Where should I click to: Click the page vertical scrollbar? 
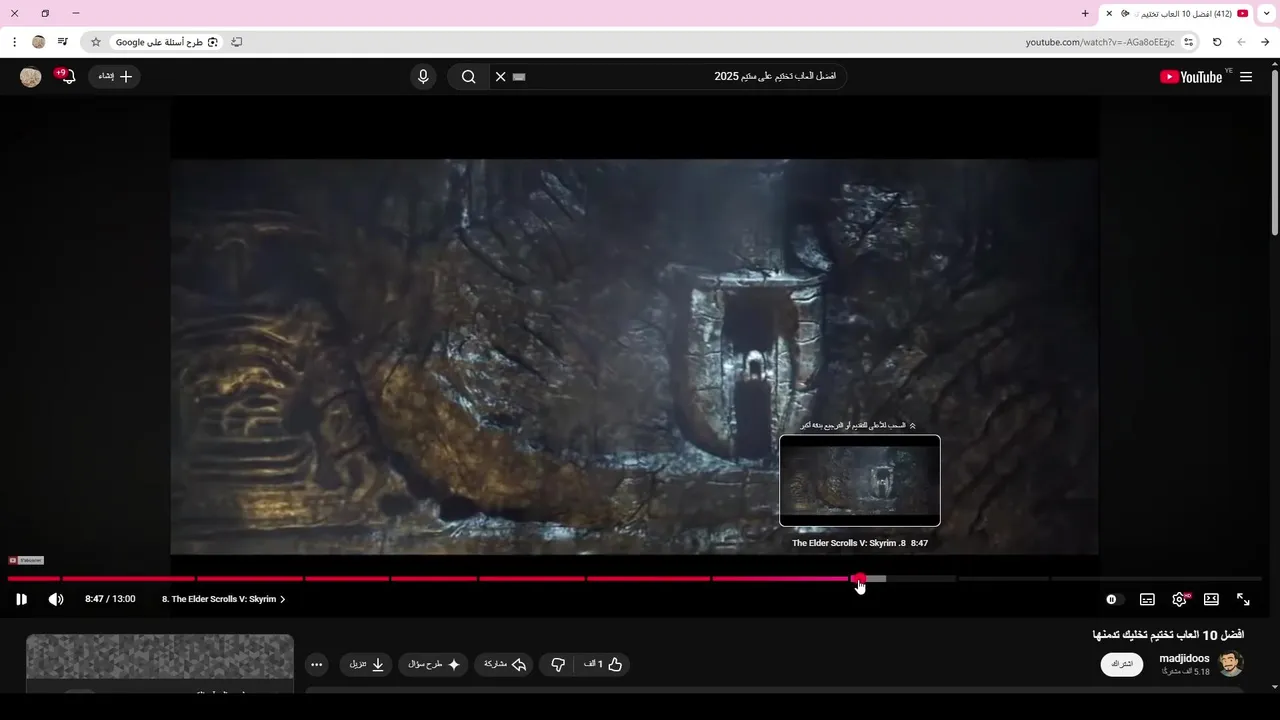(x=1275, y=152)
